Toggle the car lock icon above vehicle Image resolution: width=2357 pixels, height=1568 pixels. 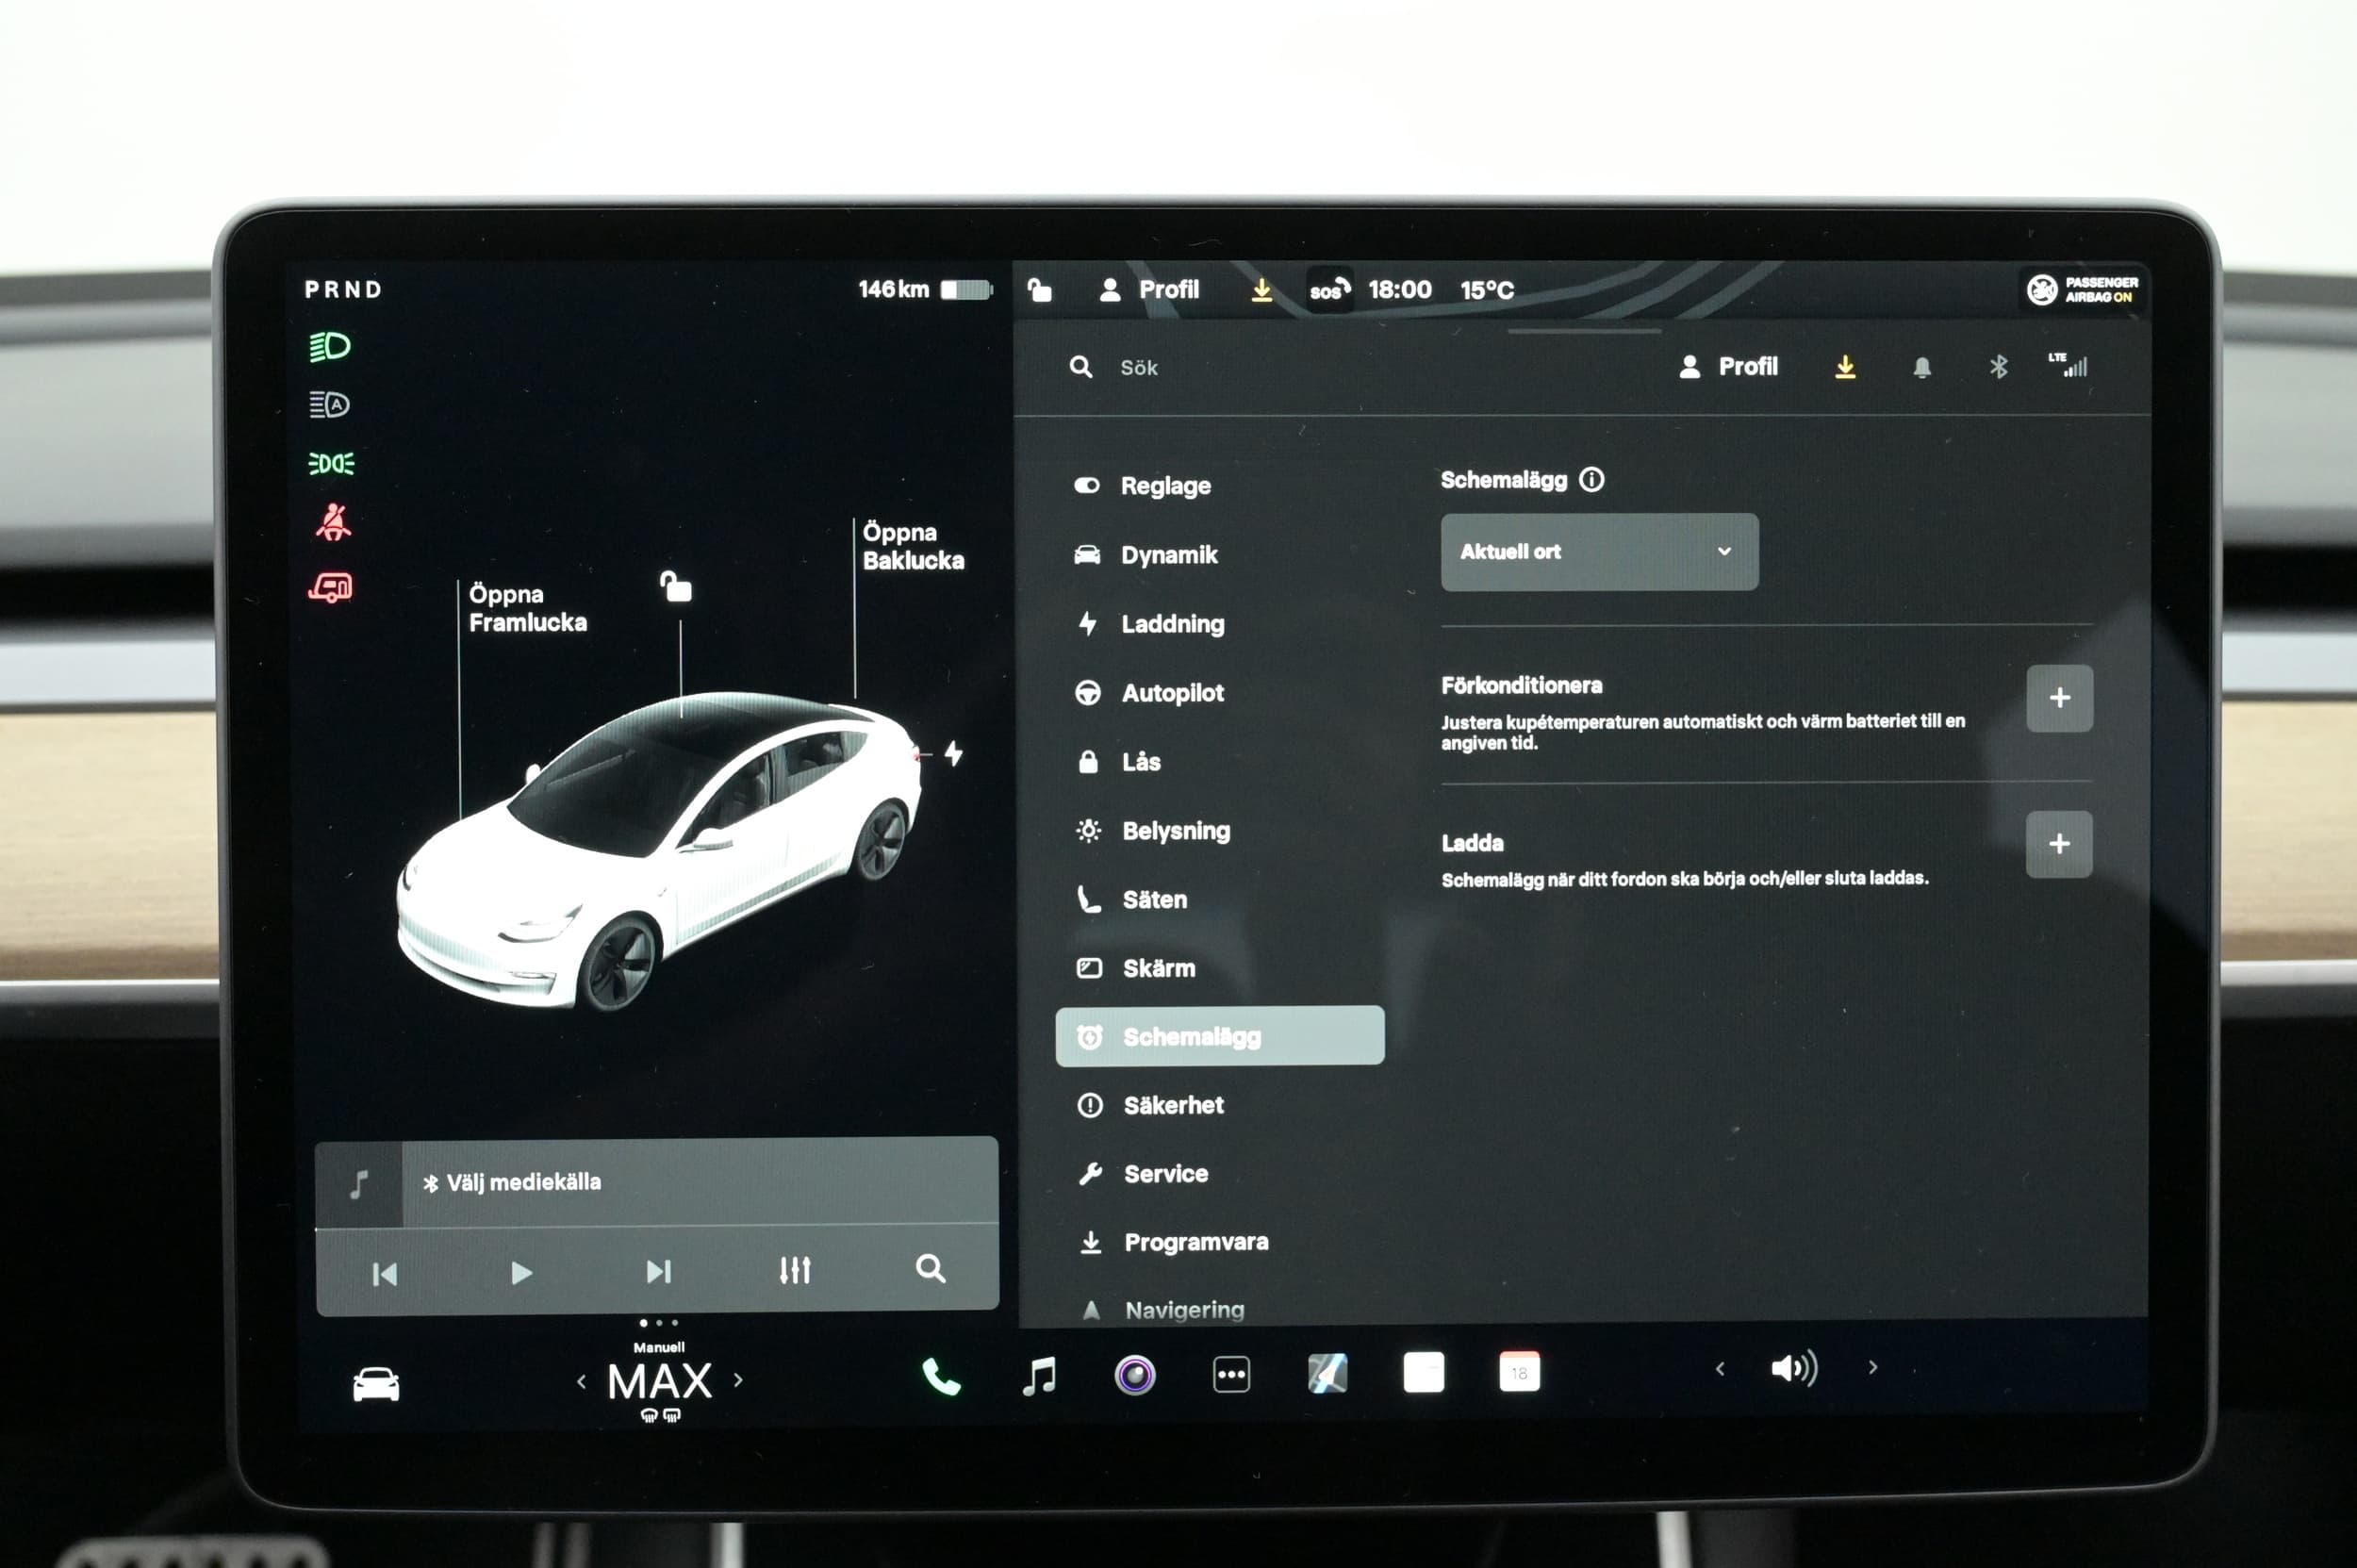[676, 586]
